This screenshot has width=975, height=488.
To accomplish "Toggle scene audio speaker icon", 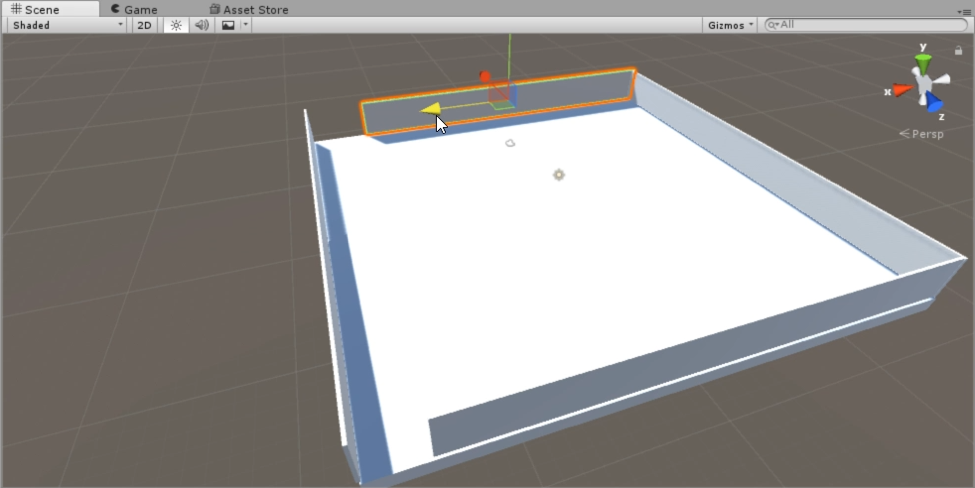I will coord(201,25).
